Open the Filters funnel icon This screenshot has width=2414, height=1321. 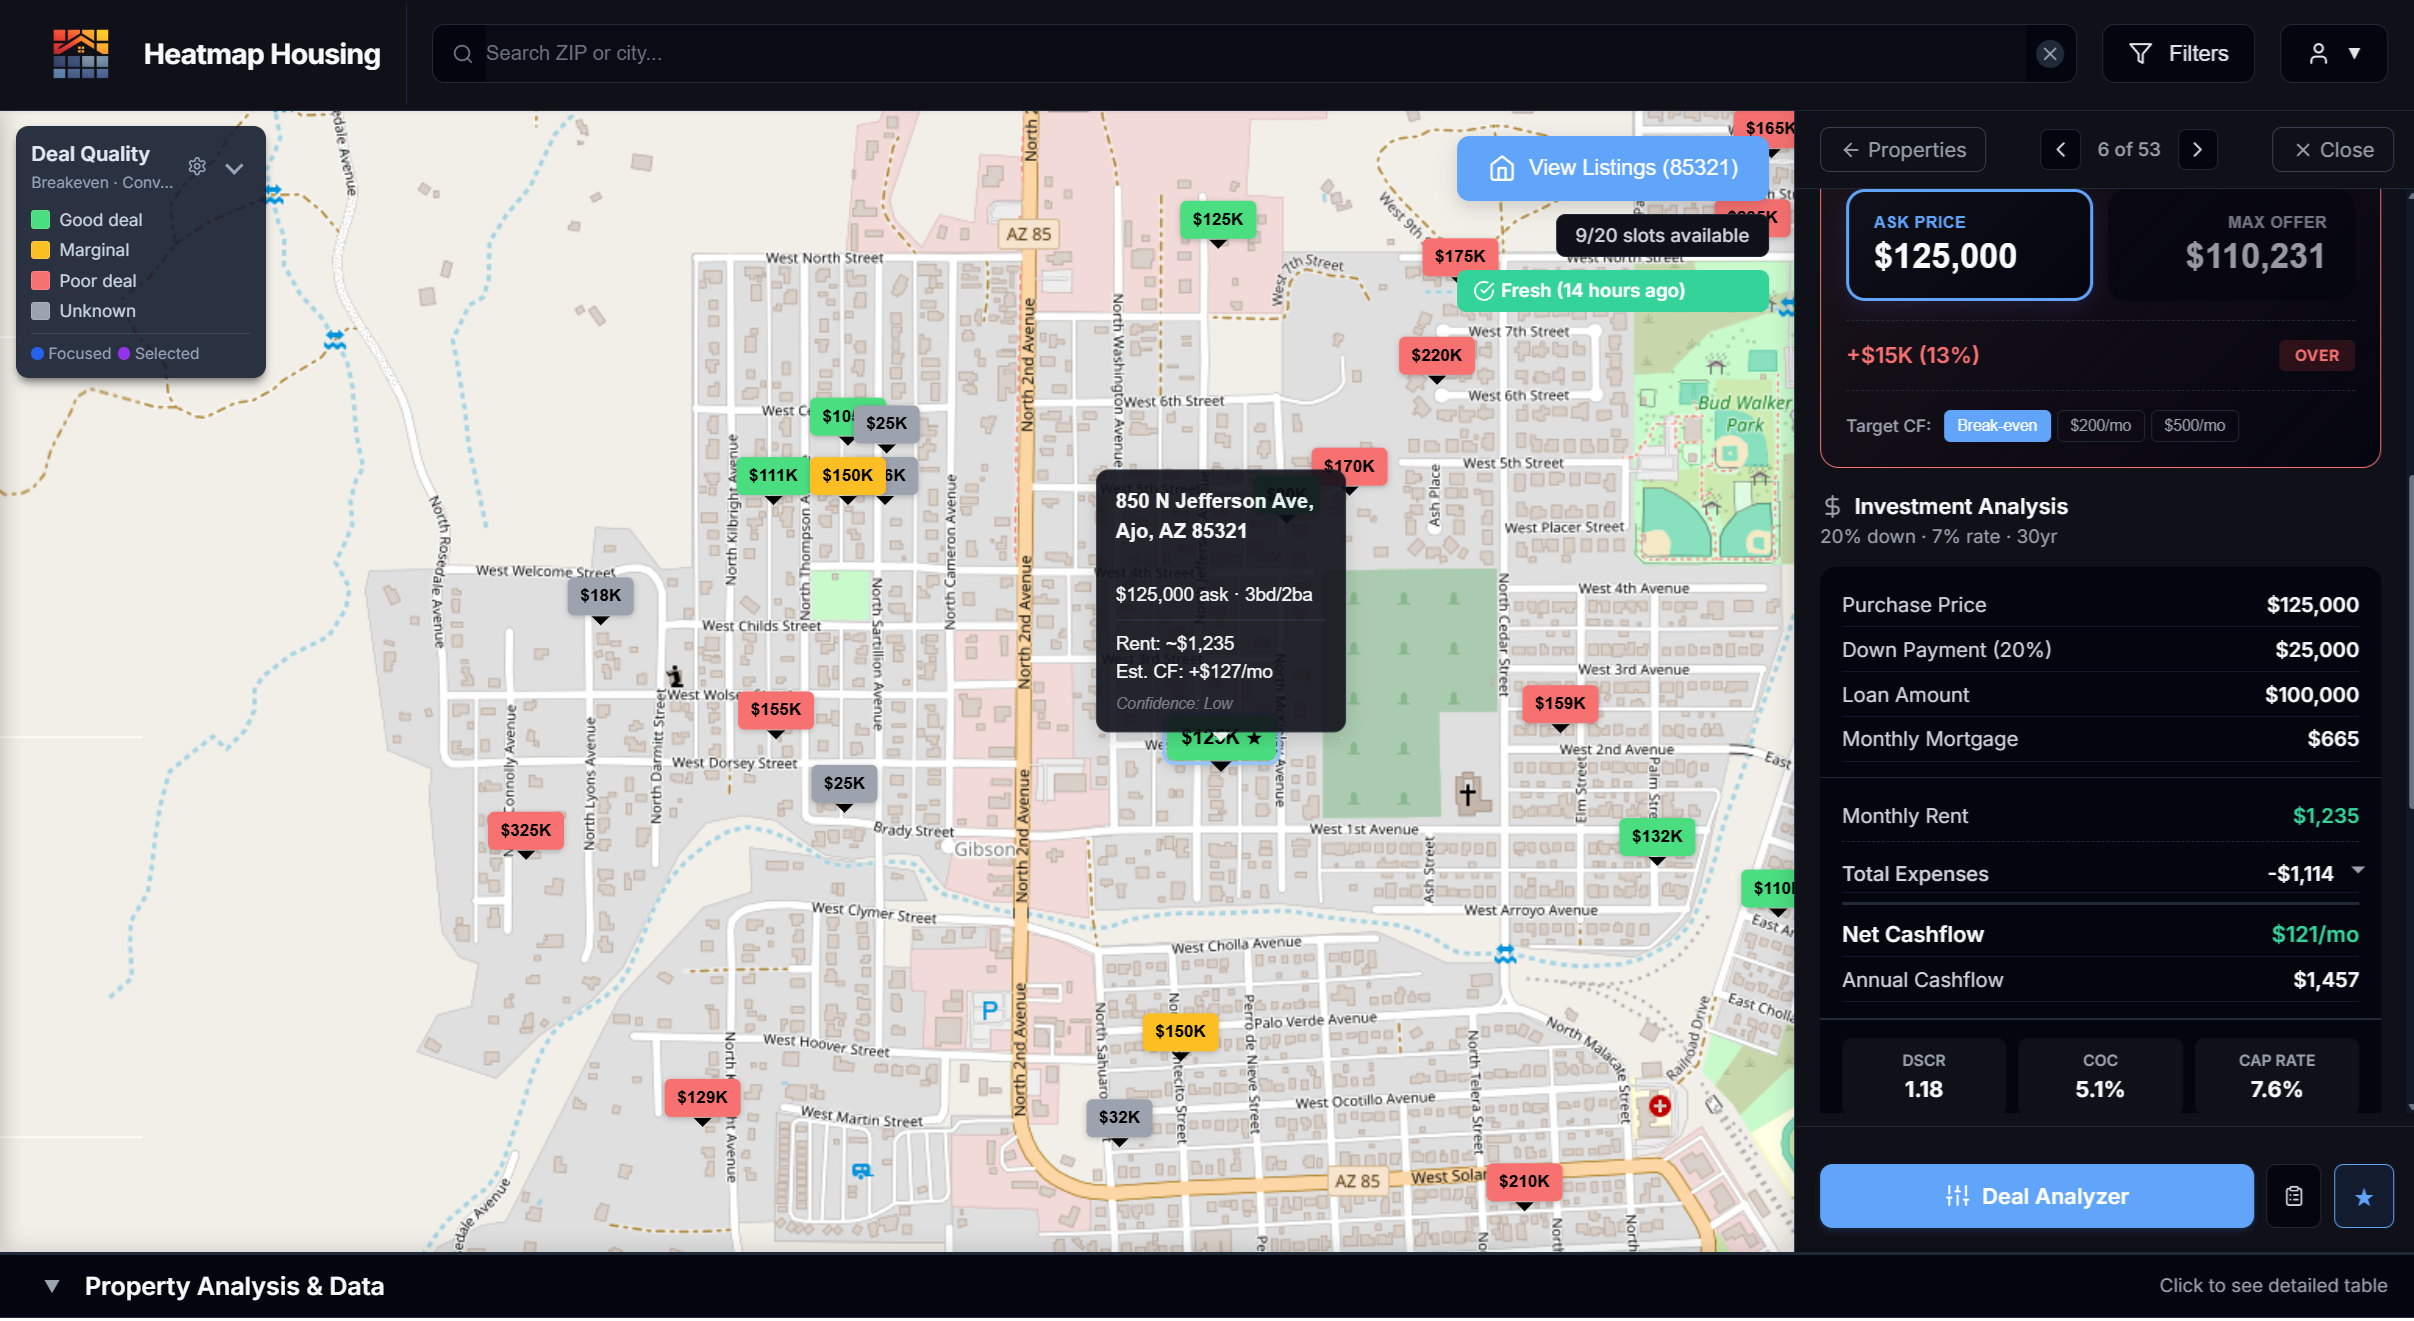click(2142, 53)
